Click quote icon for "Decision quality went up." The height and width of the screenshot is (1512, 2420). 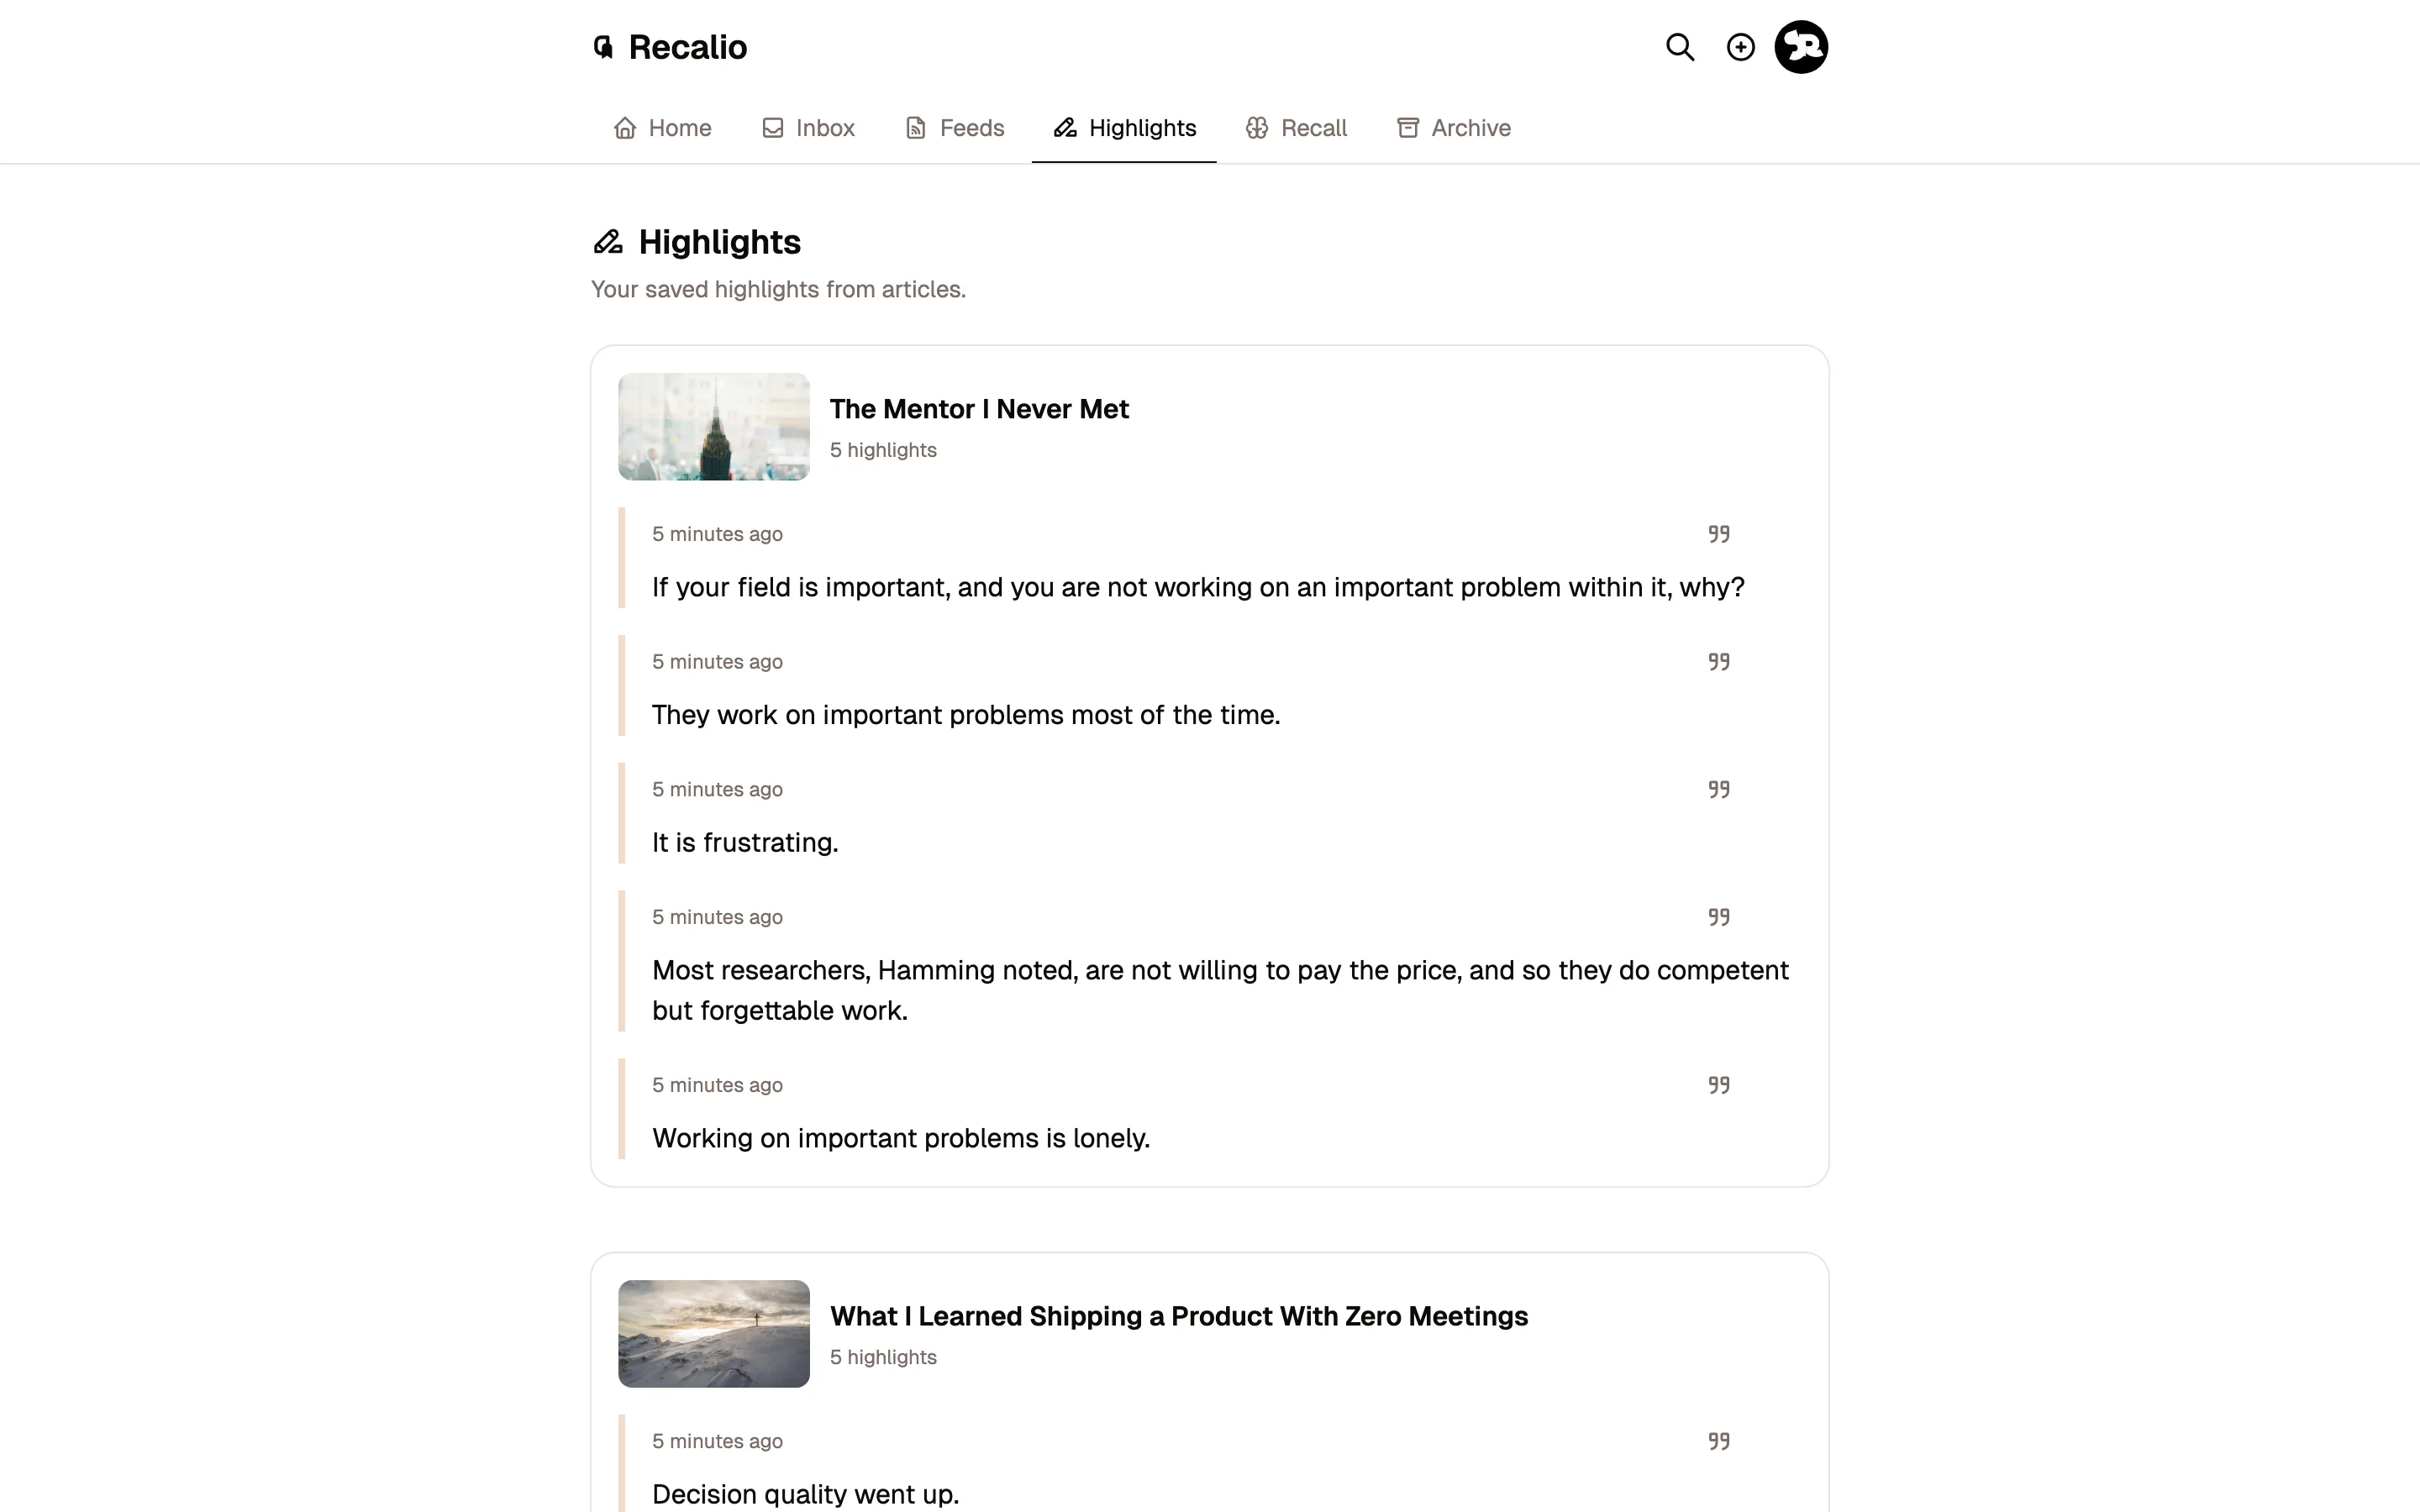click(x=1718, y=1441)
